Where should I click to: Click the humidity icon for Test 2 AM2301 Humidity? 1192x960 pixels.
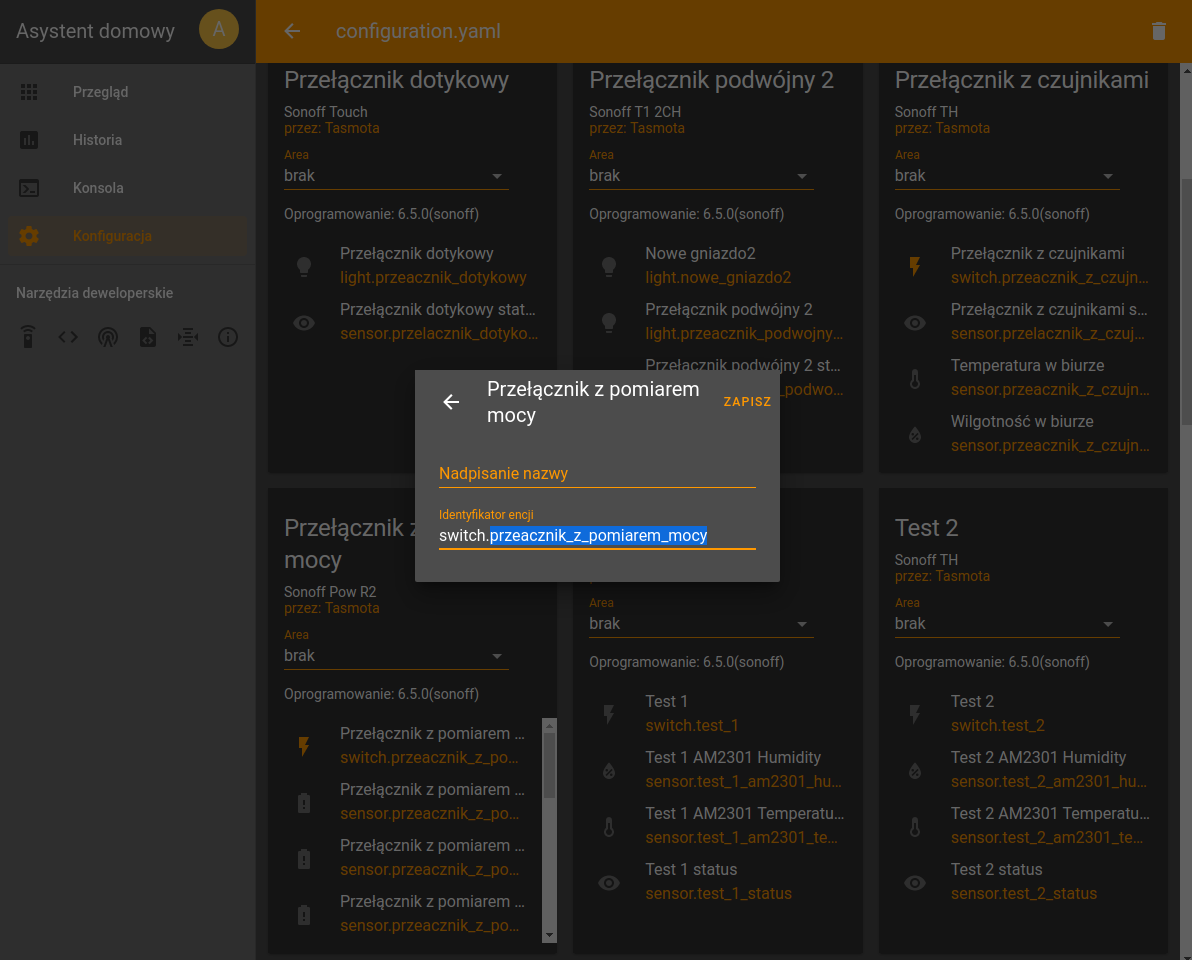(x=915, y=770)
